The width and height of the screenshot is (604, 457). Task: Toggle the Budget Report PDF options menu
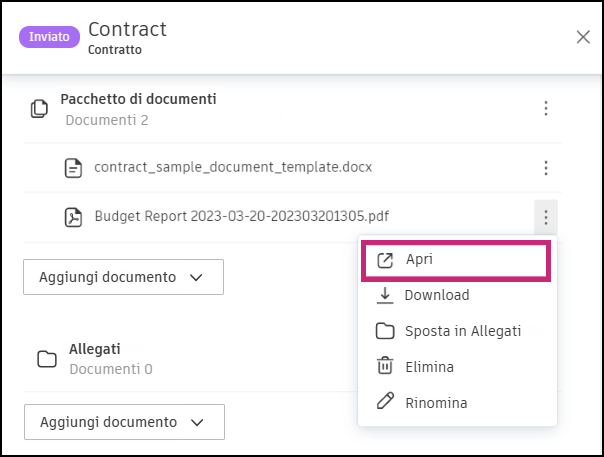545,217
